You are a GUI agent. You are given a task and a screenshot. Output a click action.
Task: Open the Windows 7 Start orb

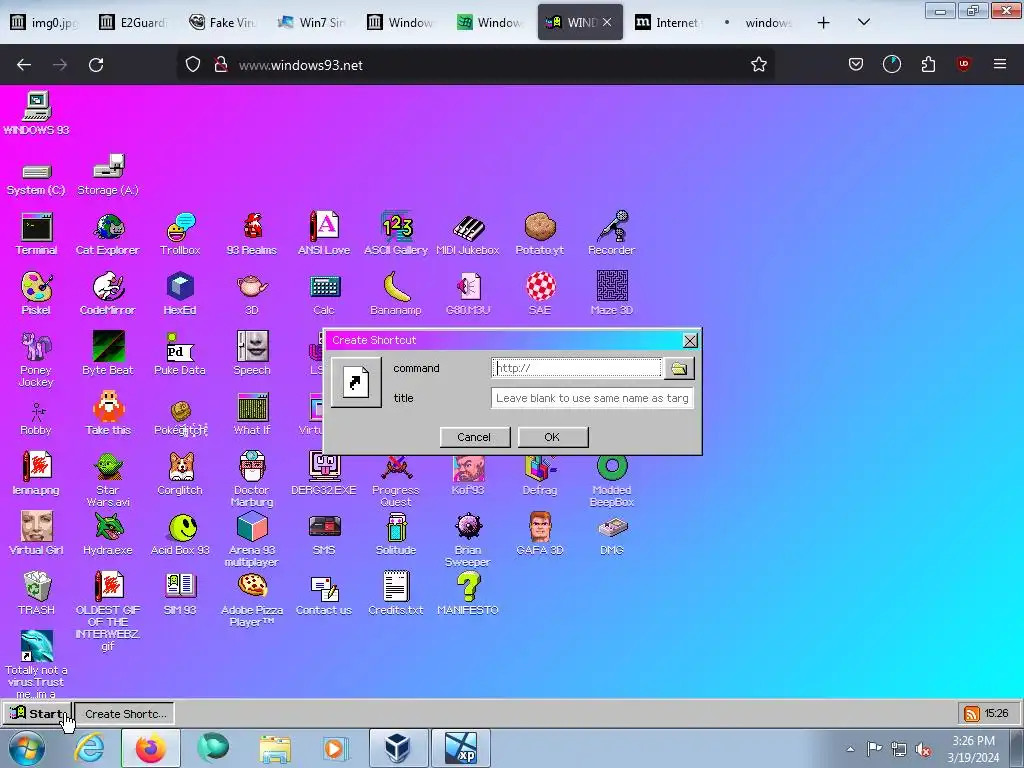point(26,748)
